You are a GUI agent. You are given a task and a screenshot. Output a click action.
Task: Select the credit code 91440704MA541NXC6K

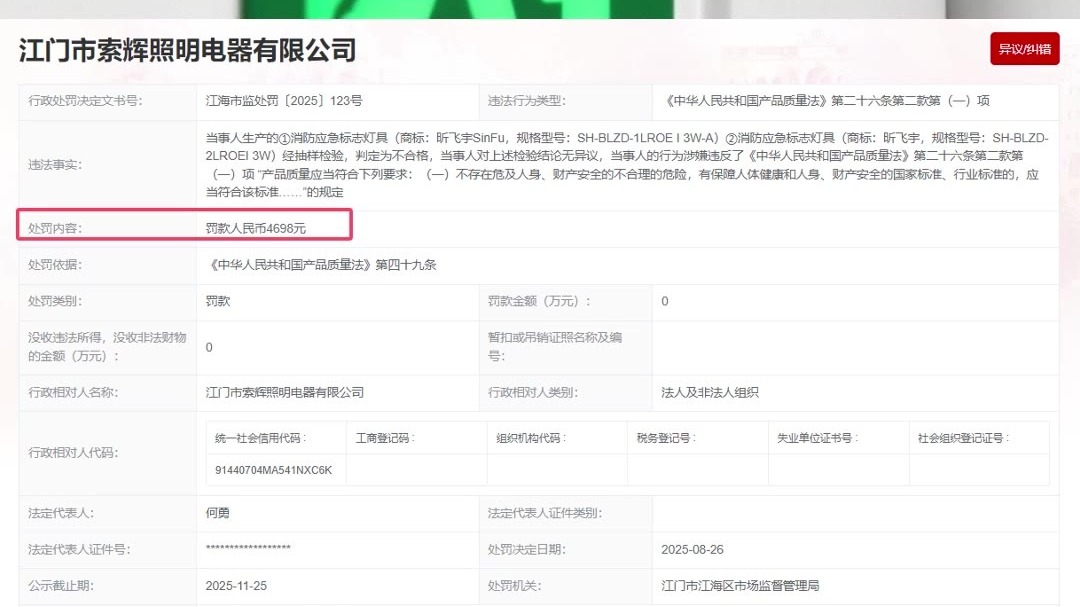click(x=273, y=469)
